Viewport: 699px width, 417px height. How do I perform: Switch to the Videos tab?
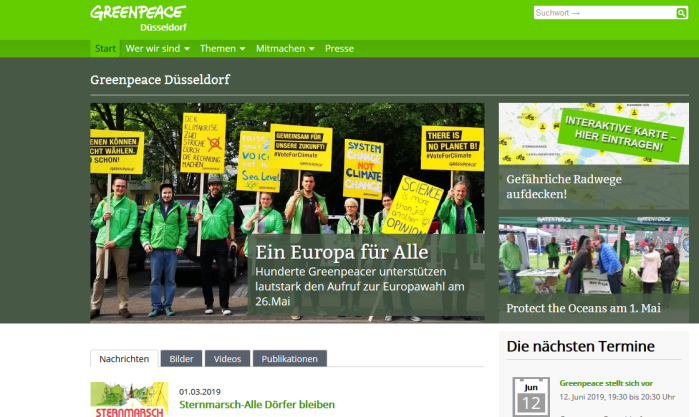pos(227,359)
